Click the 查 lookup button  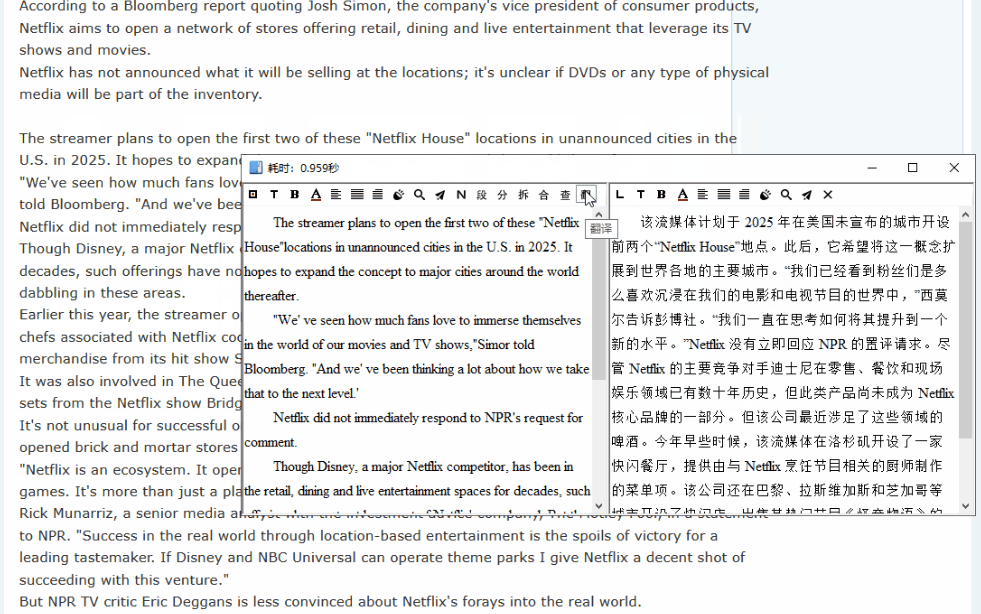tap(565, 195)
